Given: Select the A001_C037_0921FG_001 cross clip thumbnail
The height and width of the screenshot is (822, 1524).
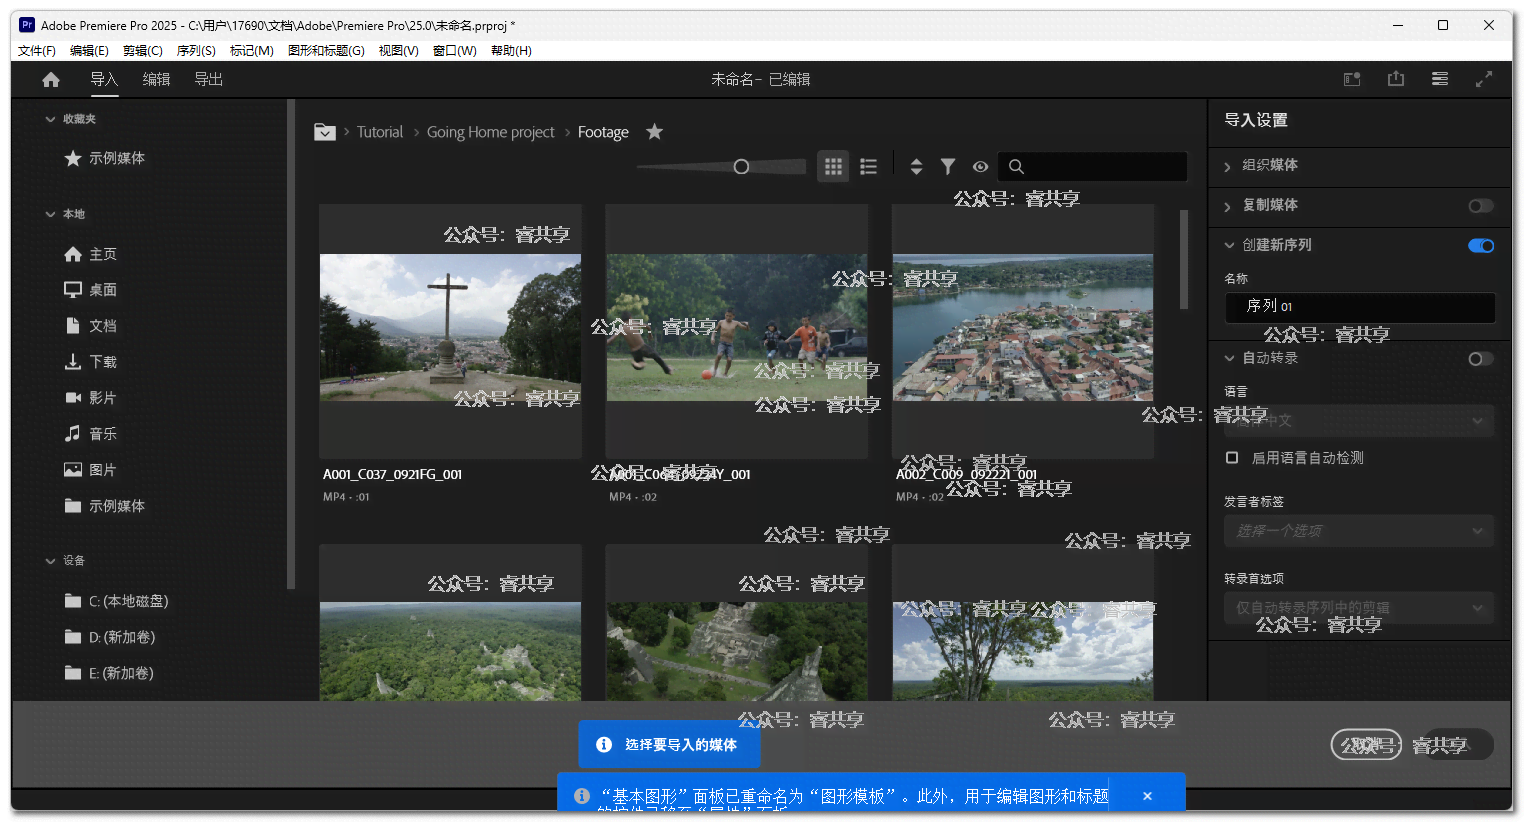Looking at the screenshot, I should coord(450,327).
